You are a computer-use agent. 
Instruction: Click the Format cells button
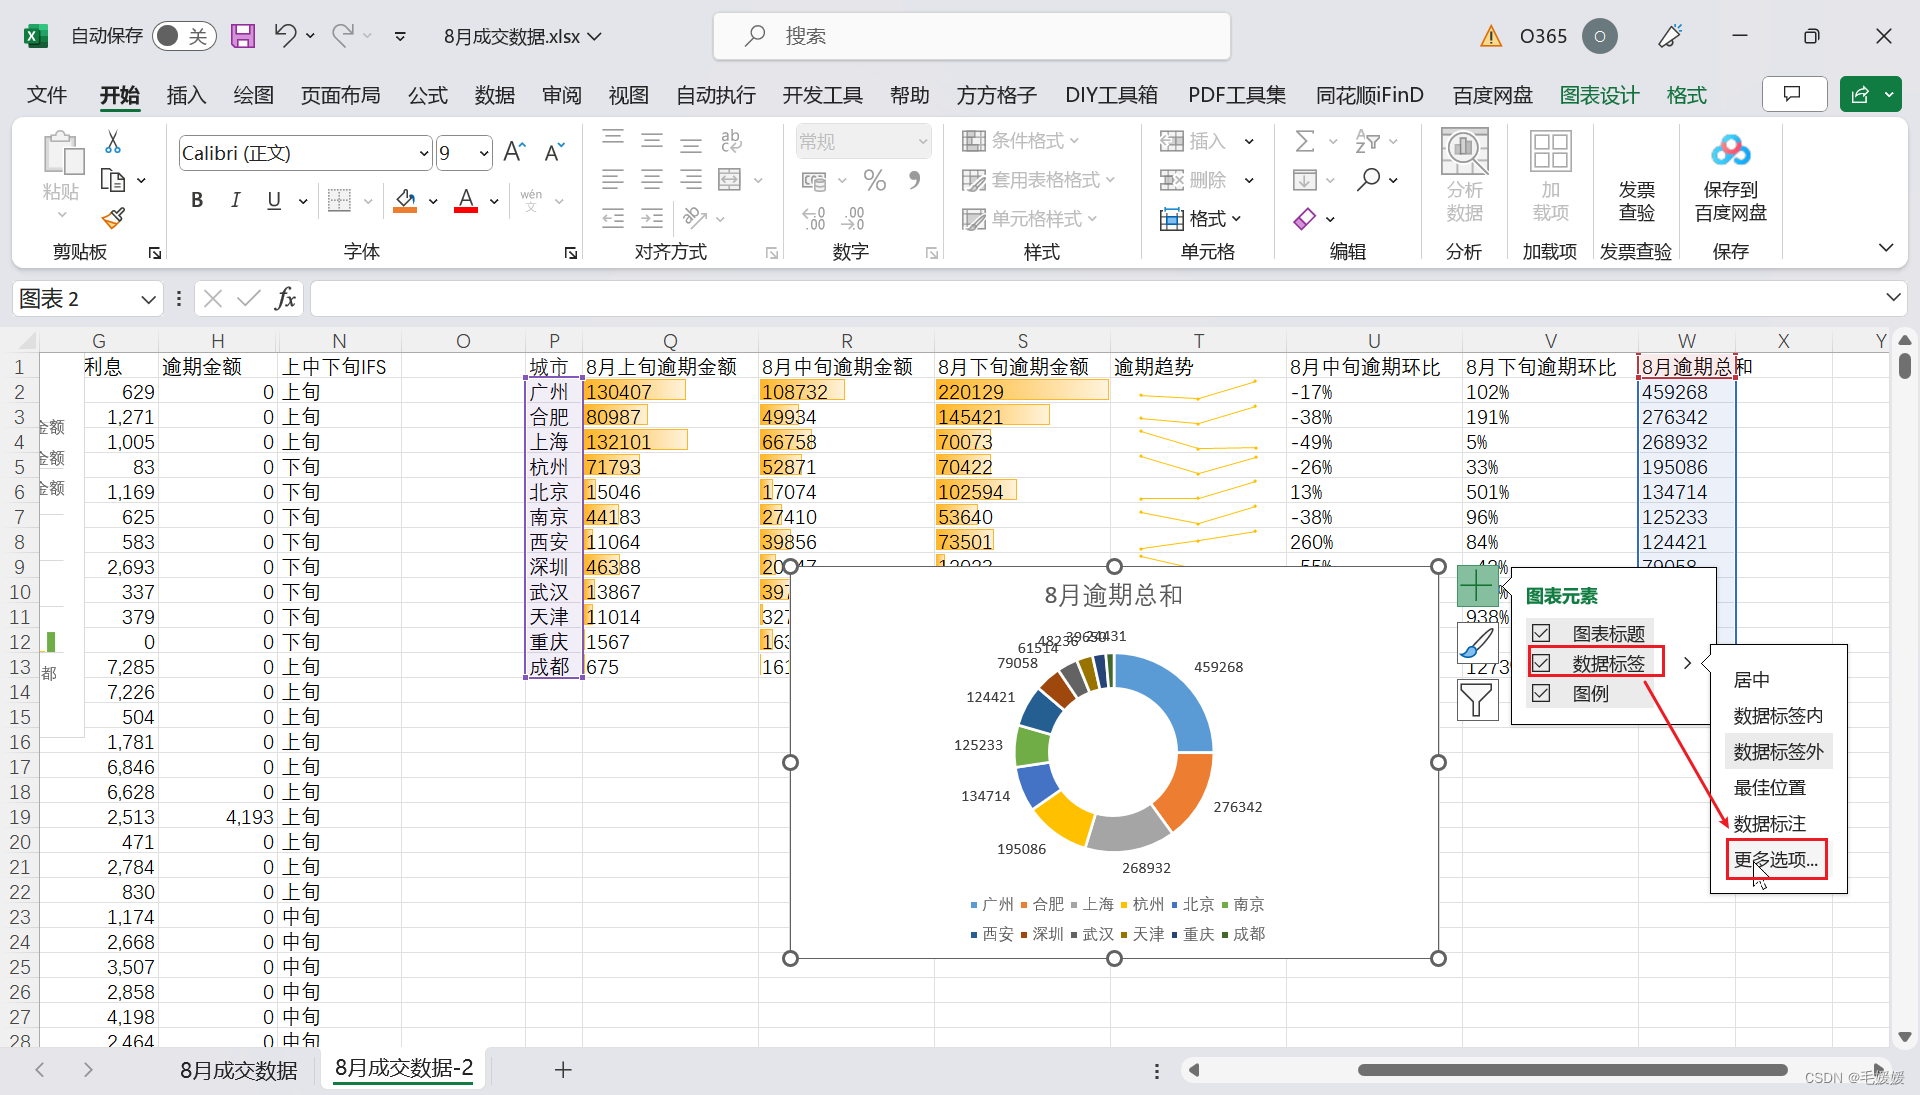point(1200,219)
